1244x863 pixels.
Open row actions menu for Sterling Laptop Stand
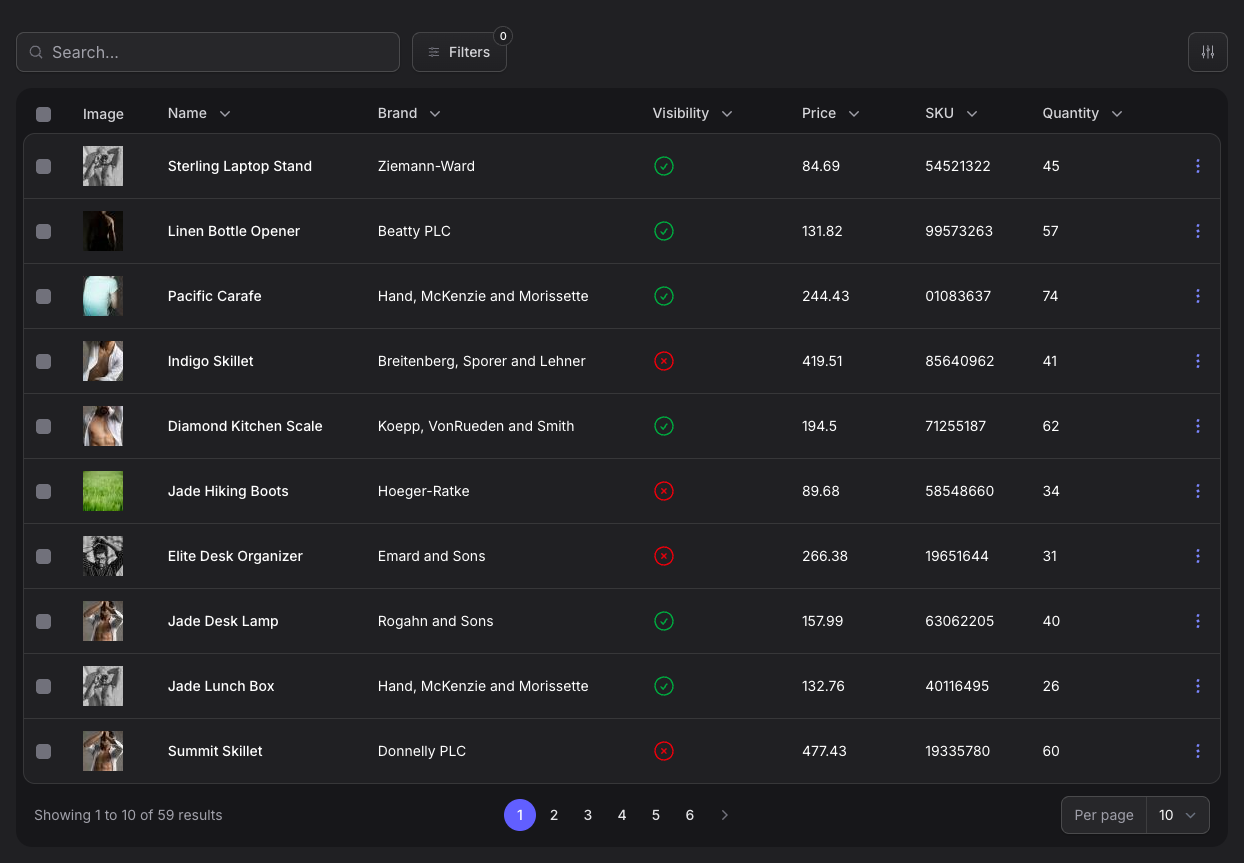(1198, 166)
